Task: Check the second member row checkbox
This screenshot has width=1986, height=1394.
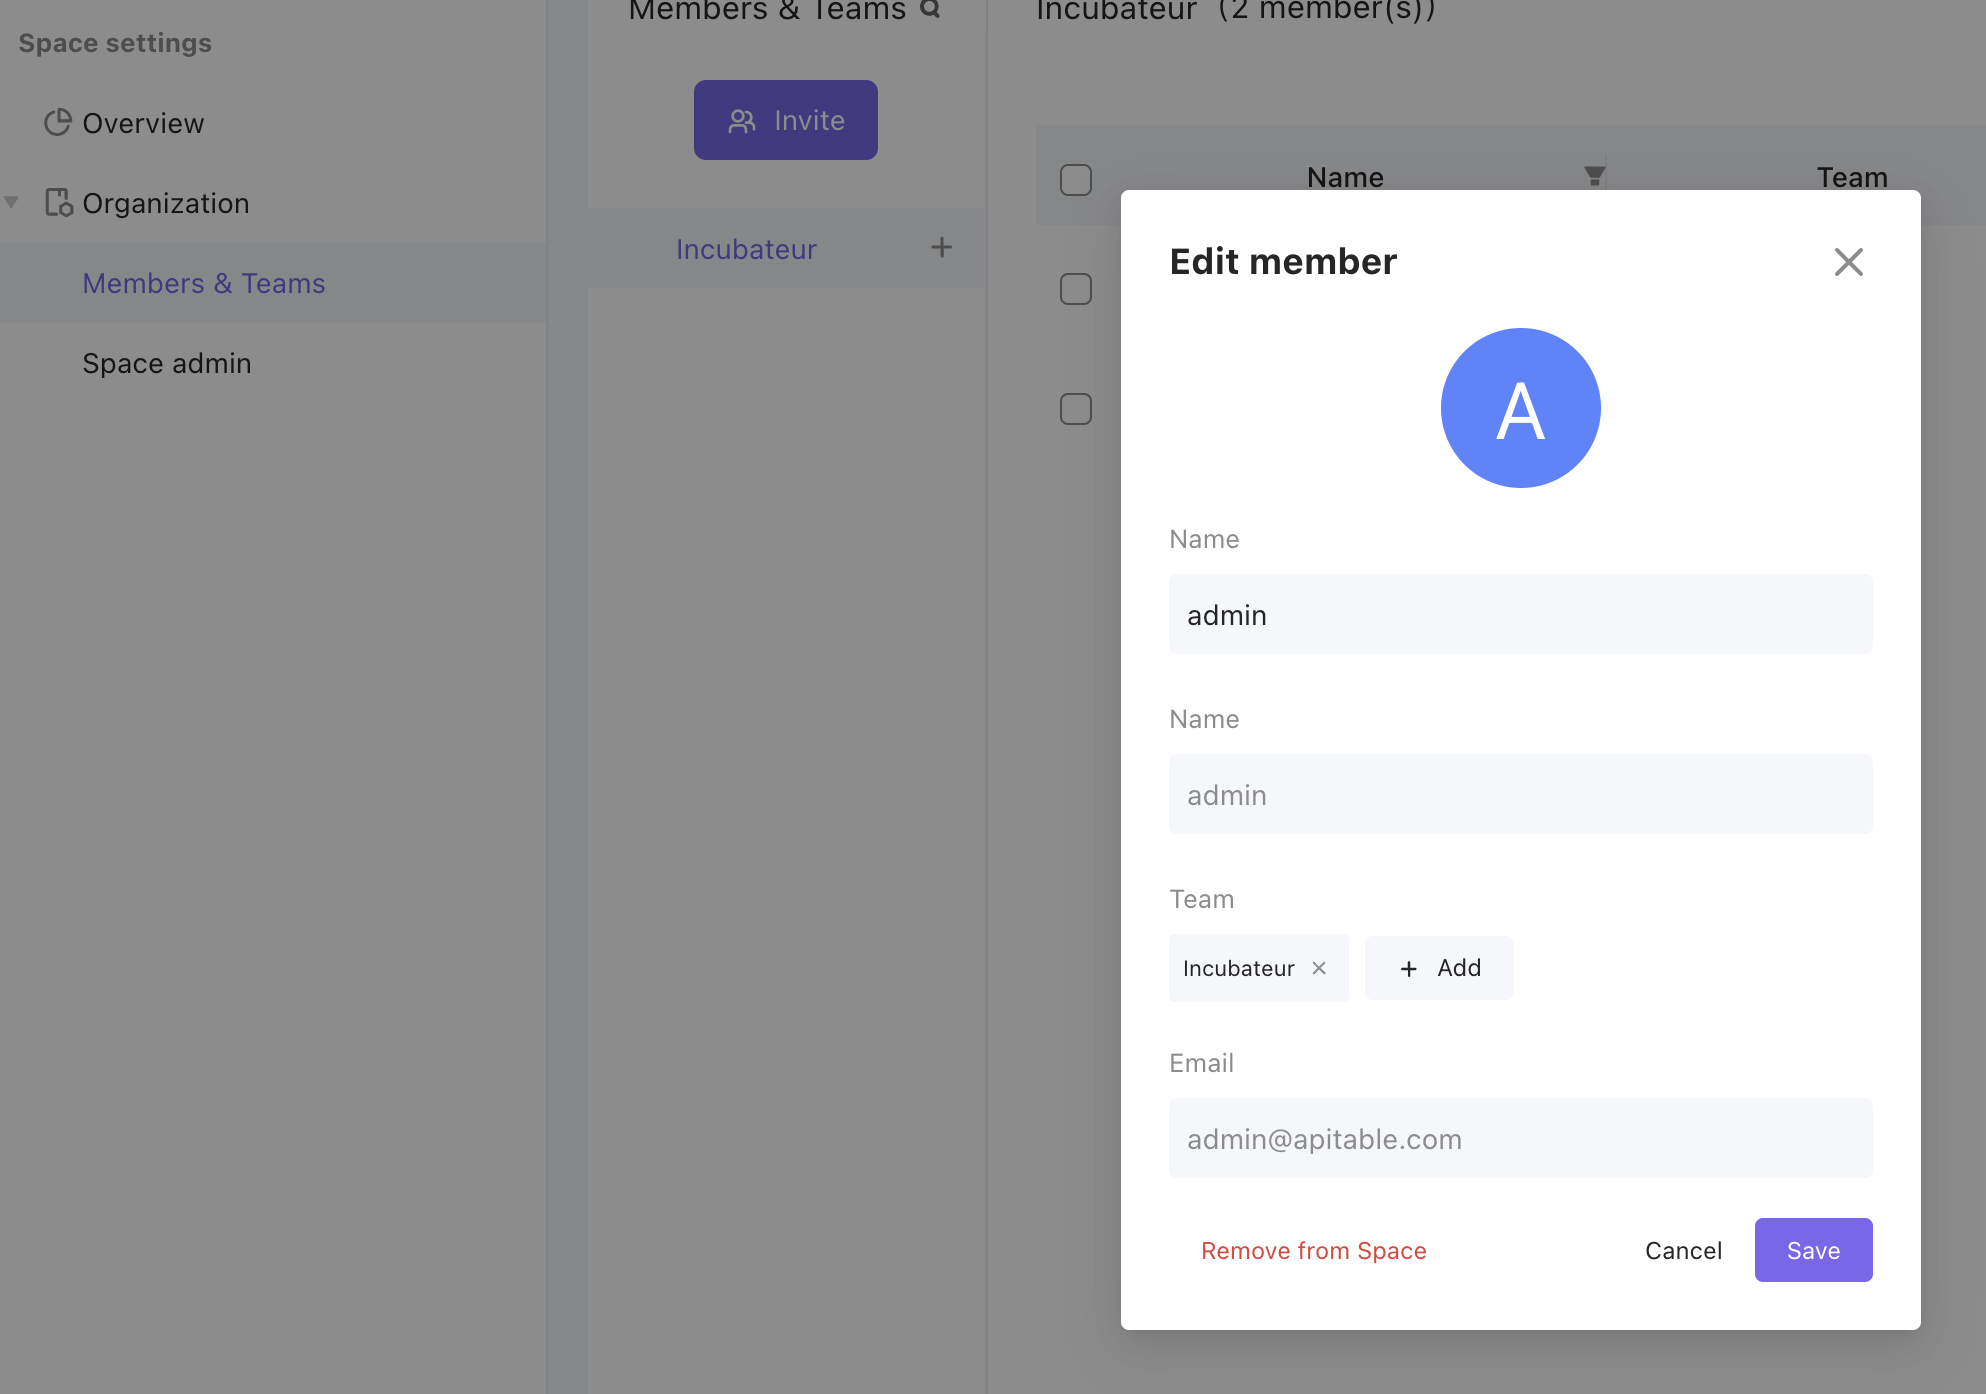Action: tap(1076, 409)
